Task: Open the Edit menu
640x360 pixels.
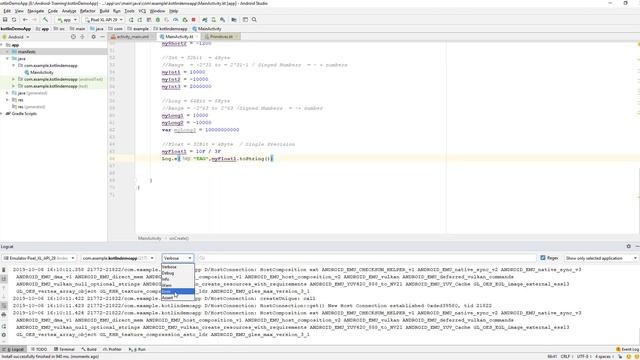Action: (7, 11)
